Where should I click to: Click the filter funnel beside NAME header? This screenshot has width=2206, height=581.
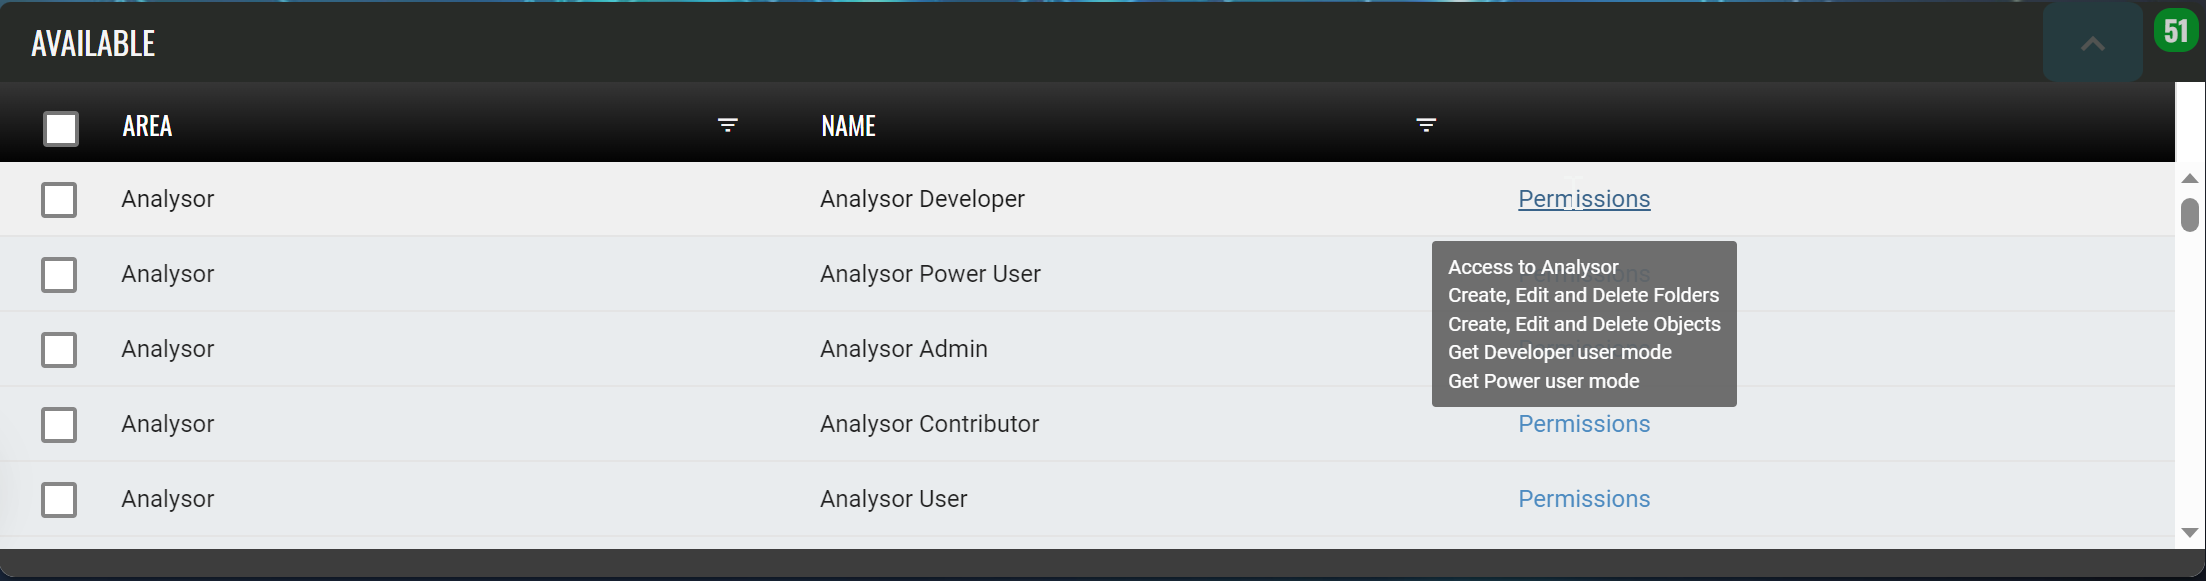pos(1427,126)
